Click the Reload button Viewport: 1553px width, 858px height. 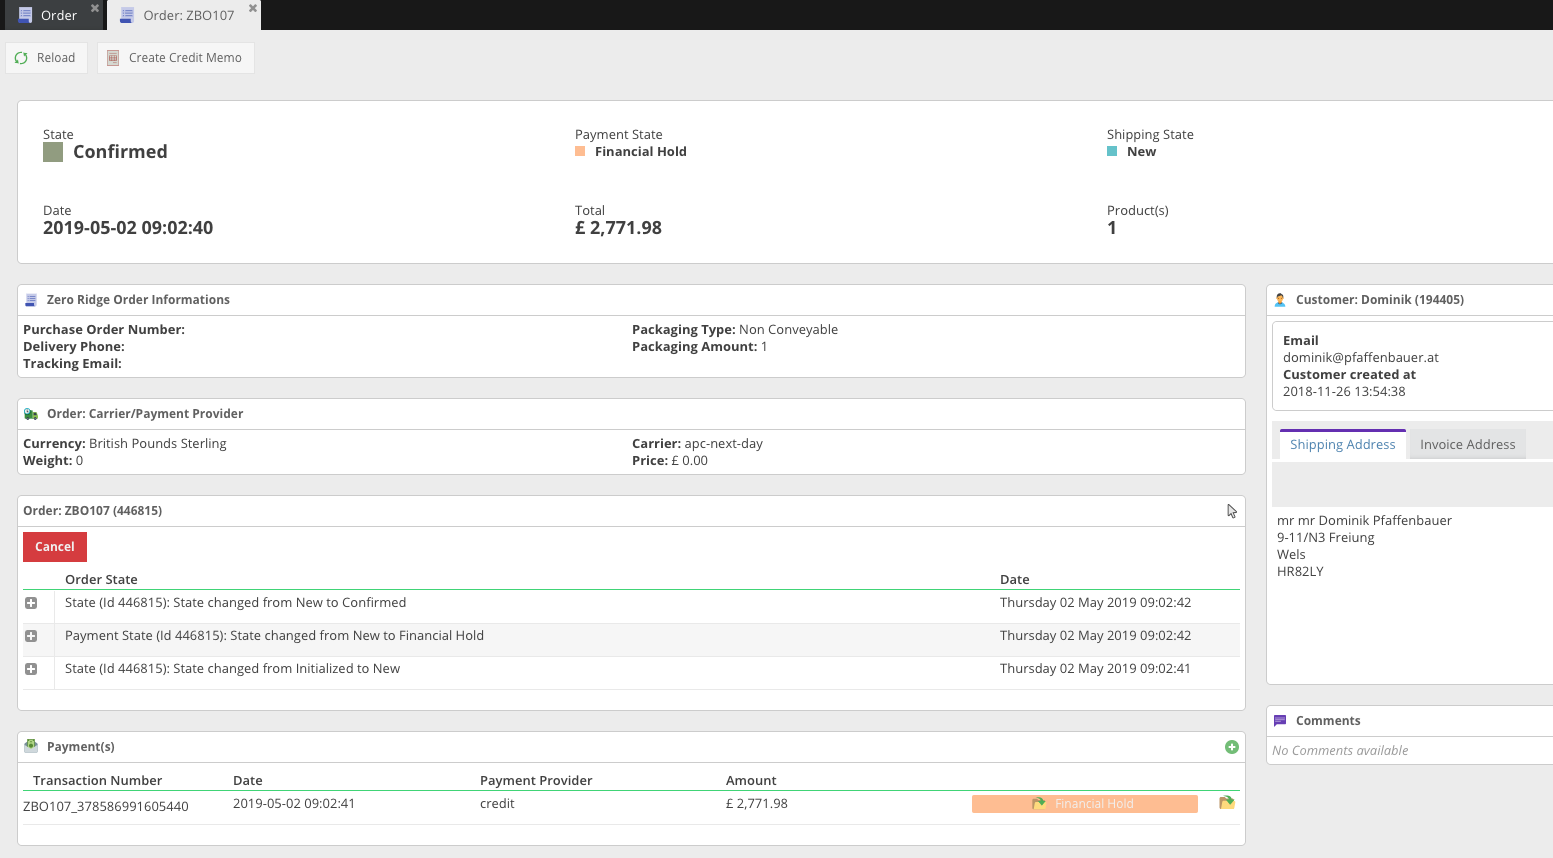(x=46, y=58)
